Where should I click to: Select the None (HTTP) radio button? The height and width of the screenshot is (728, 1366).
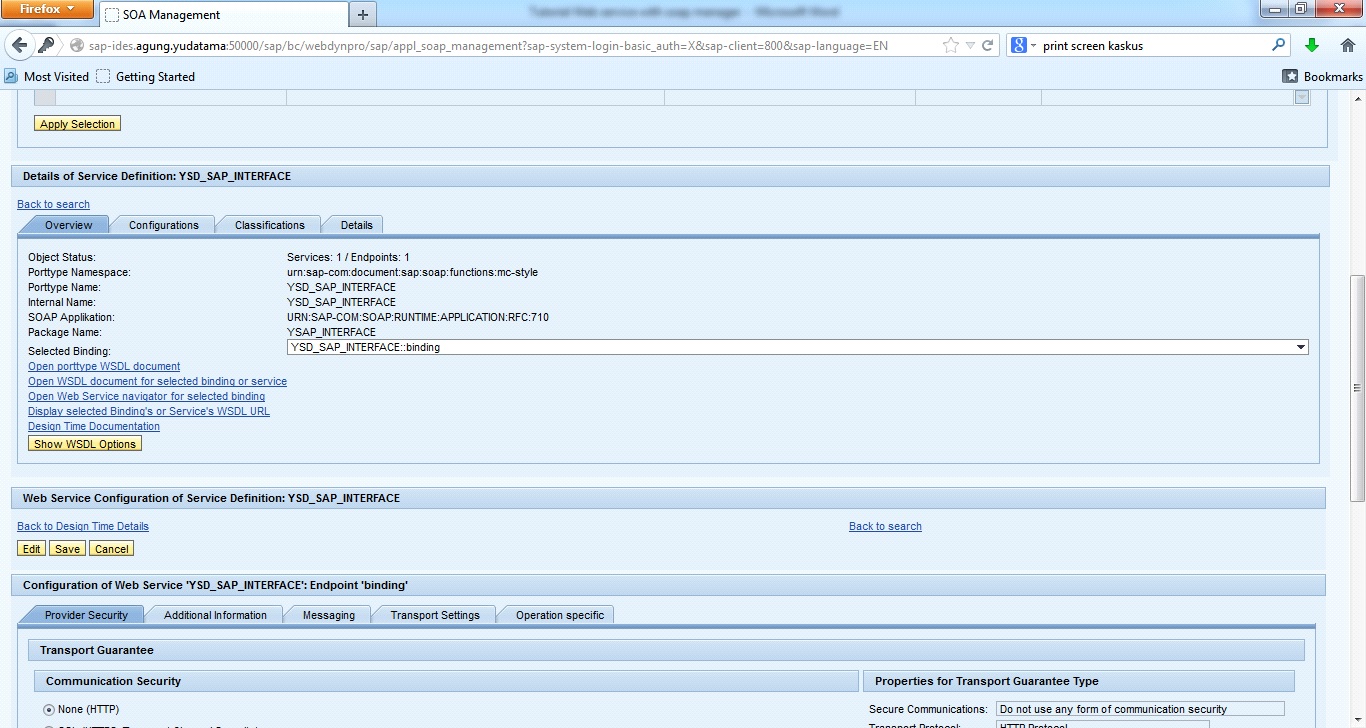pos(48,709)
